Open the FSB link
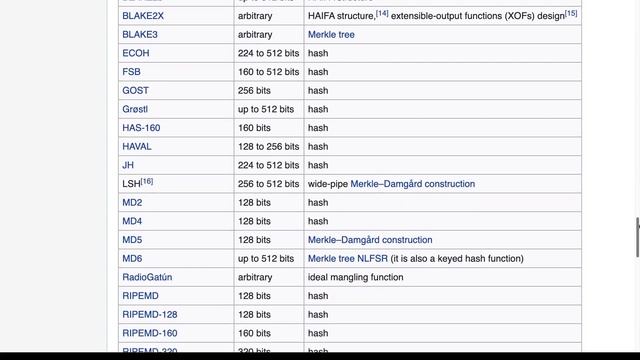Screen dimensions: 640x360 click(x=131, y=72)
